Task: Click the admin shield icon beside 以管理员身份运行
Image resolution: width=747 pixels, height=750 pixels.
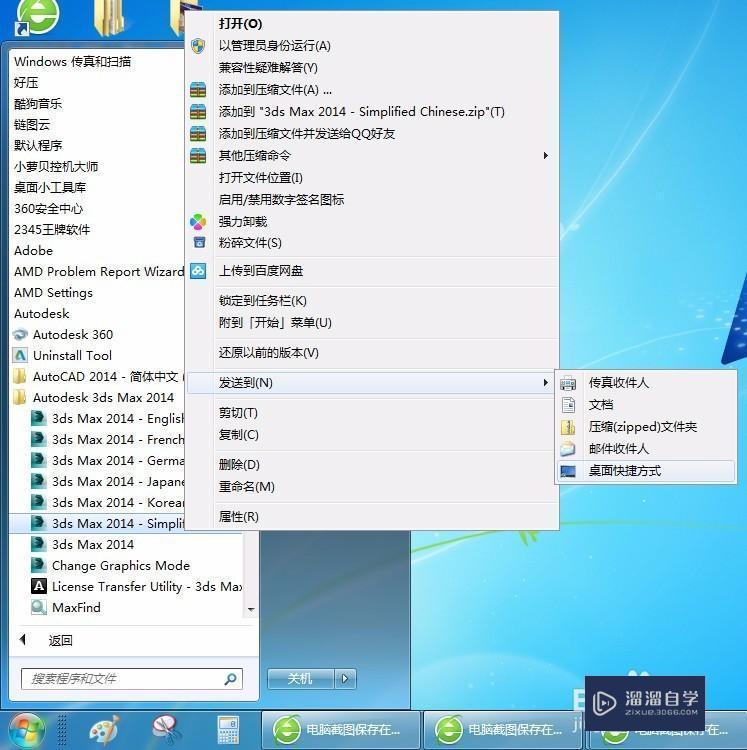Action: 198,46
